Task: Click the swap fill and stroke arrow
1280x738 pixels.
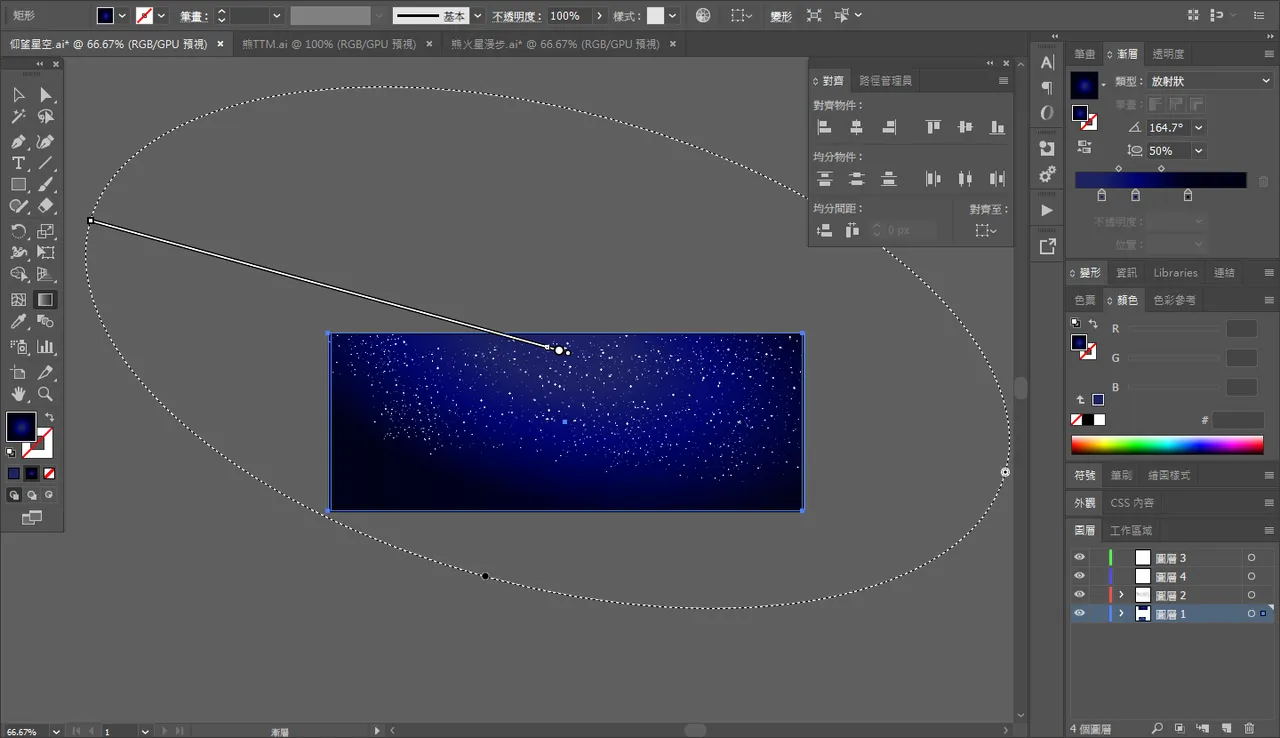Action: (x=49, y=417)
